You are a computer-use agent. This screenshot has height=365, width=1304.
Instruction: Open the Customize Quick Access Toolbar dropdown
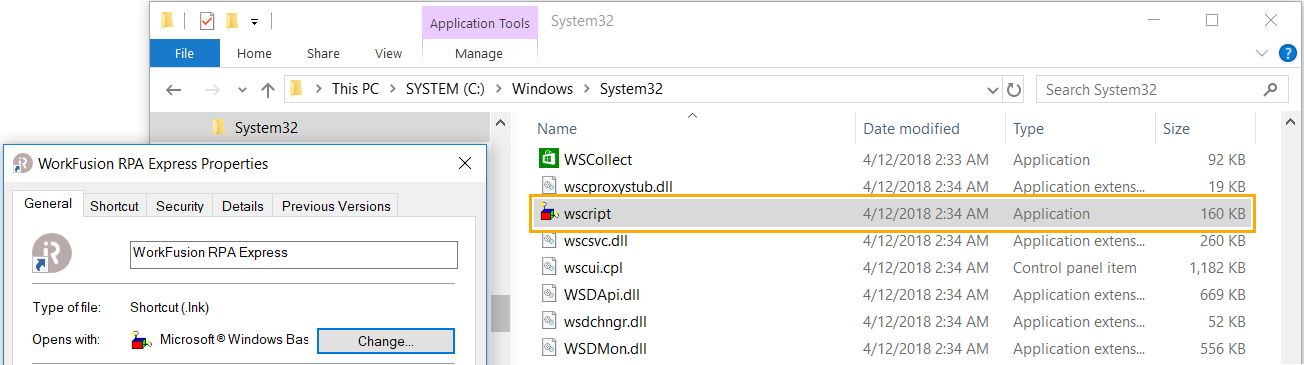(x=254, y=20)
